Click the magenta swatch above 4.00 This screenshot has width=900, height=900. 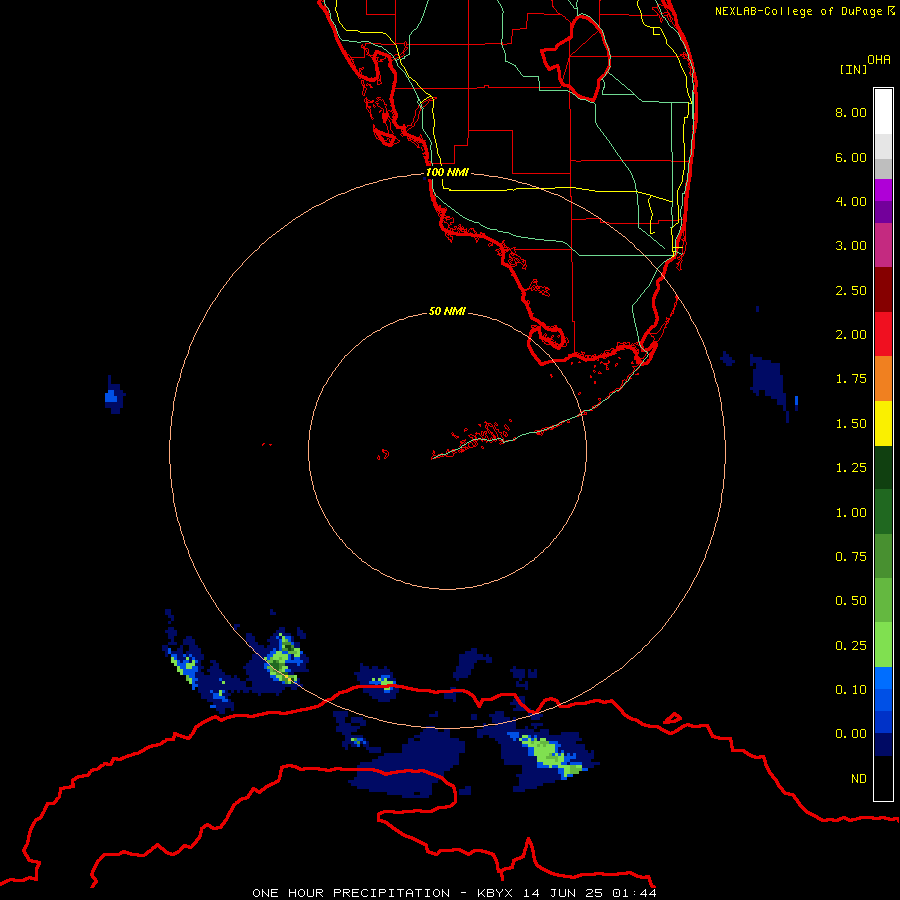click(x=883, y=190)
